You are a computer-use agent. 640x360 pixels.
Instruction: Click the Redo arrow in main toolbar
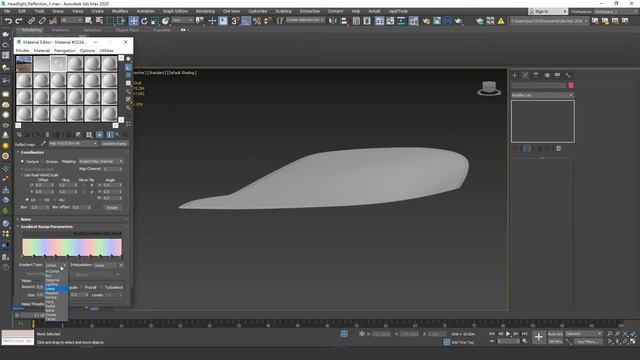click(x=19, y=21)
